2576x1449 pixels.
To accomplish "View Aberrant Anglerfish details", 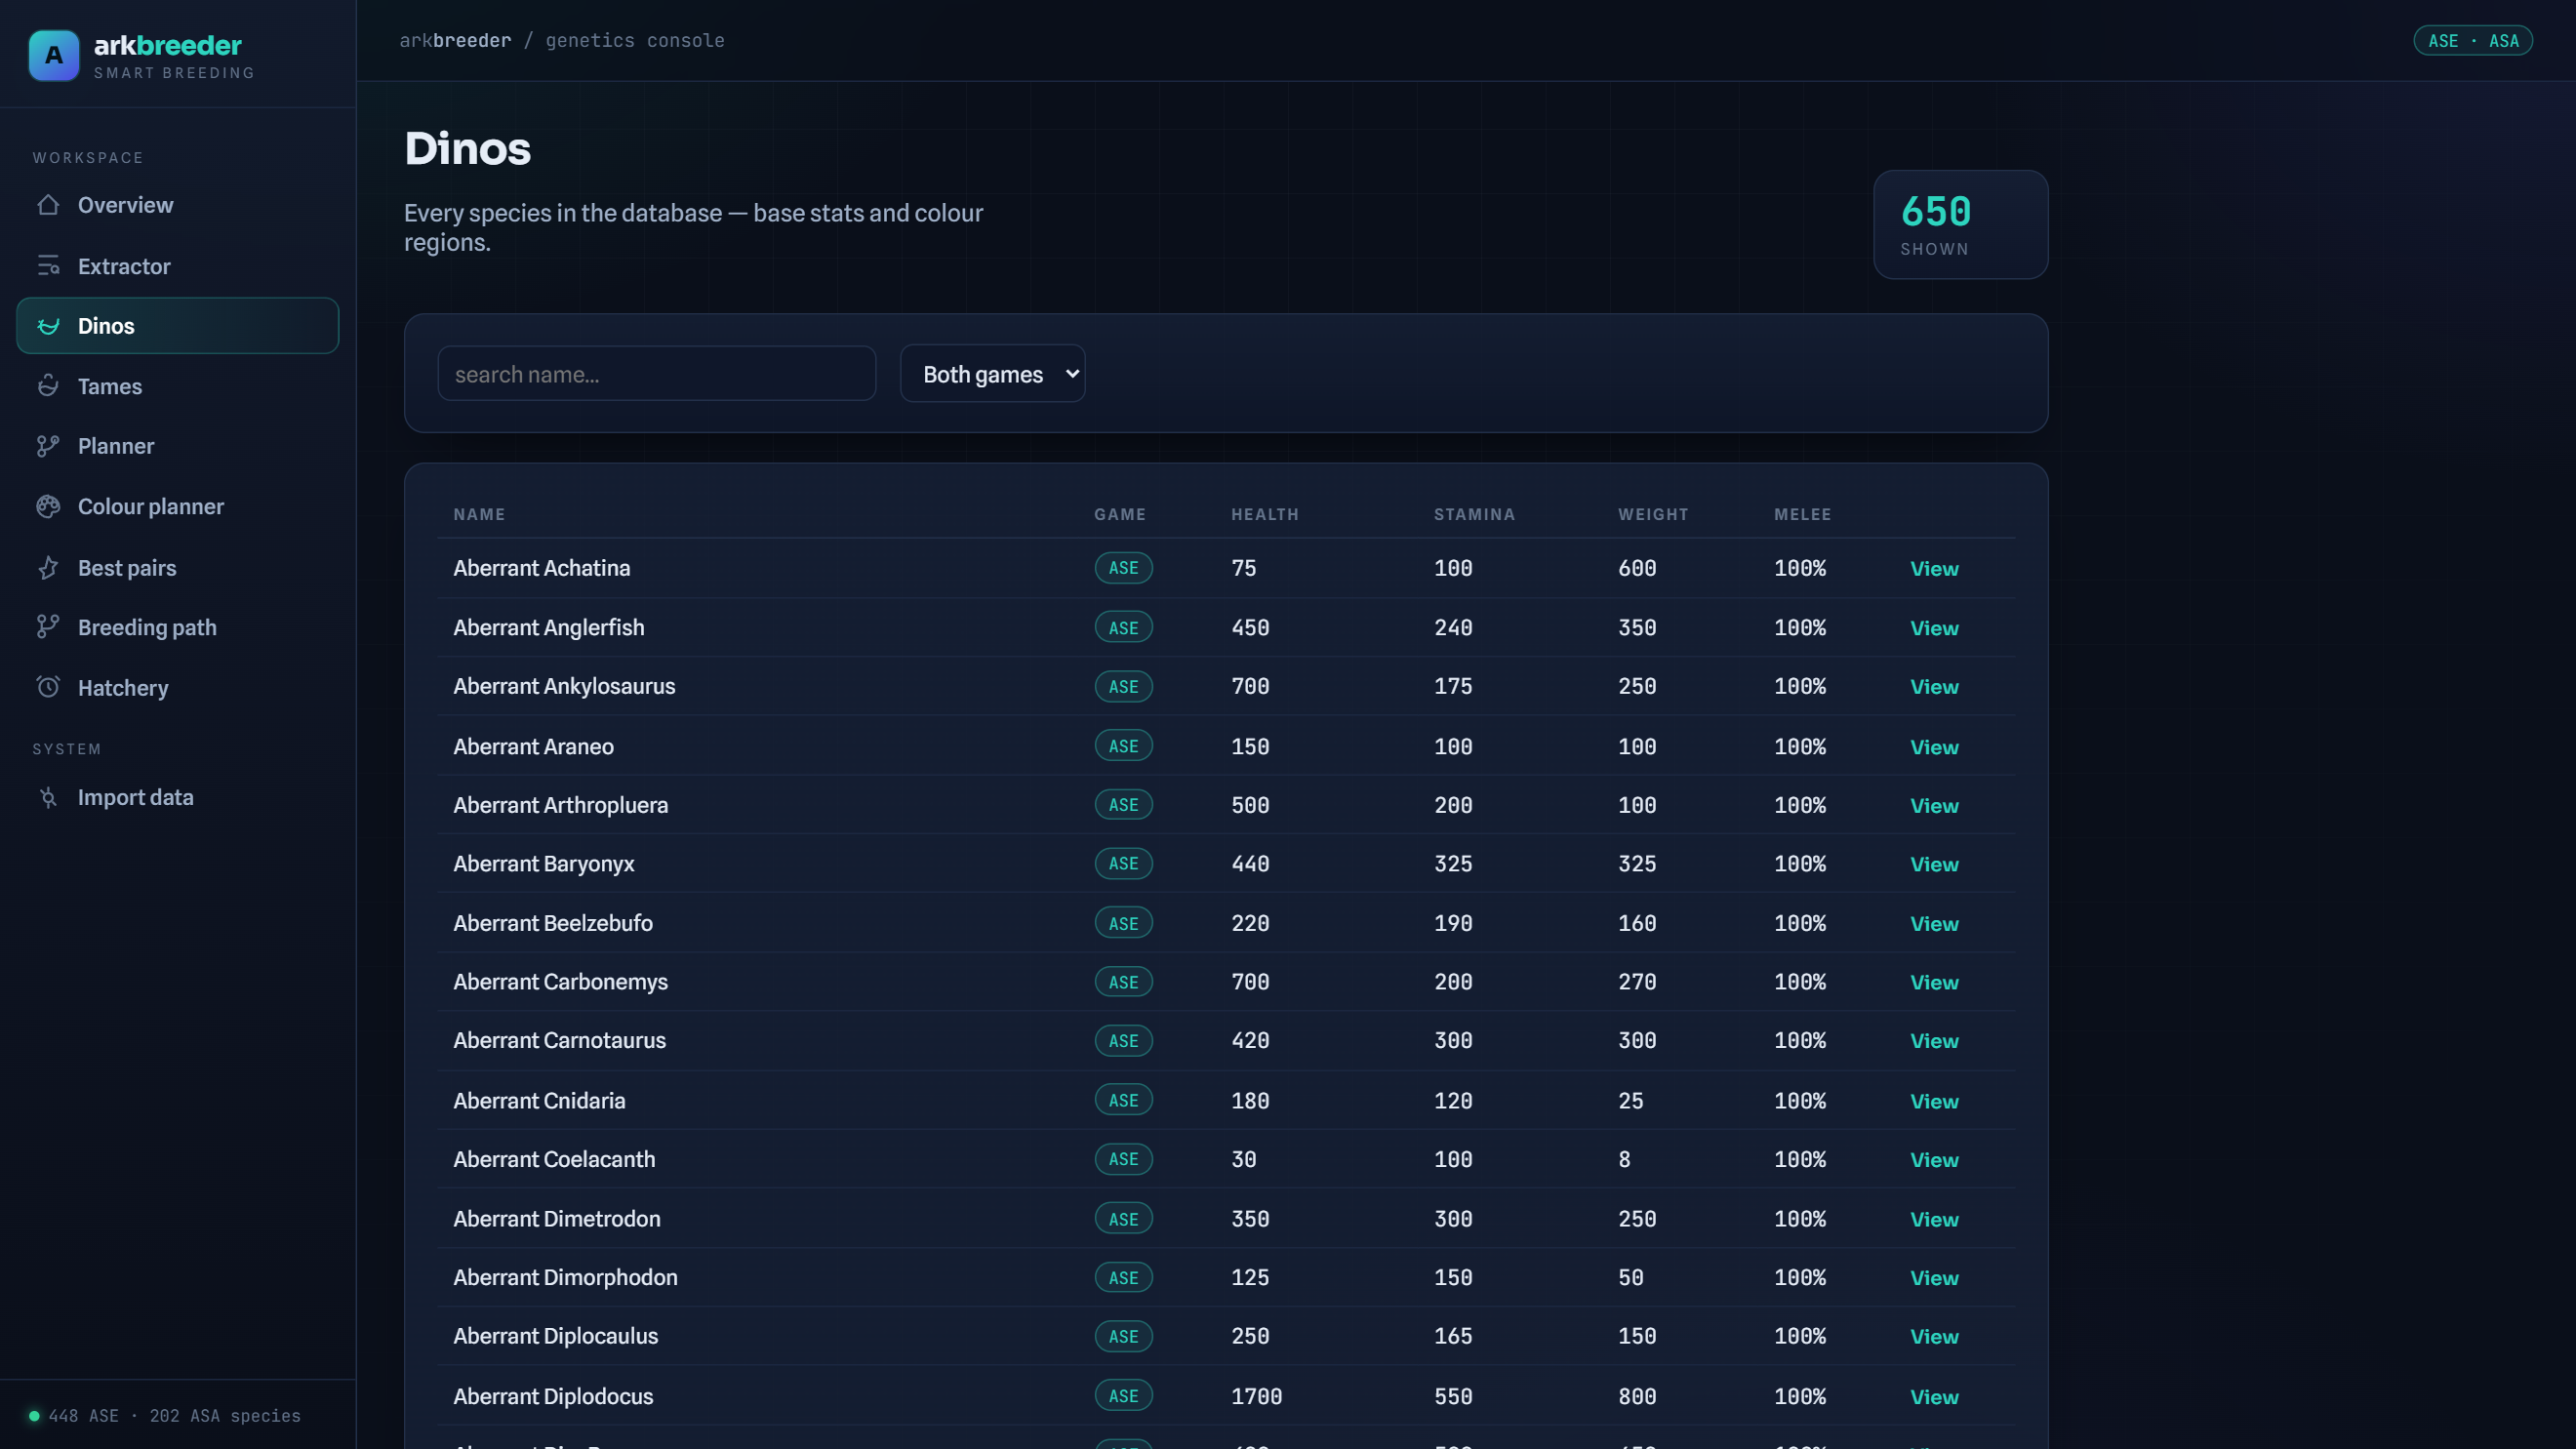I will tap(1933, 628).
